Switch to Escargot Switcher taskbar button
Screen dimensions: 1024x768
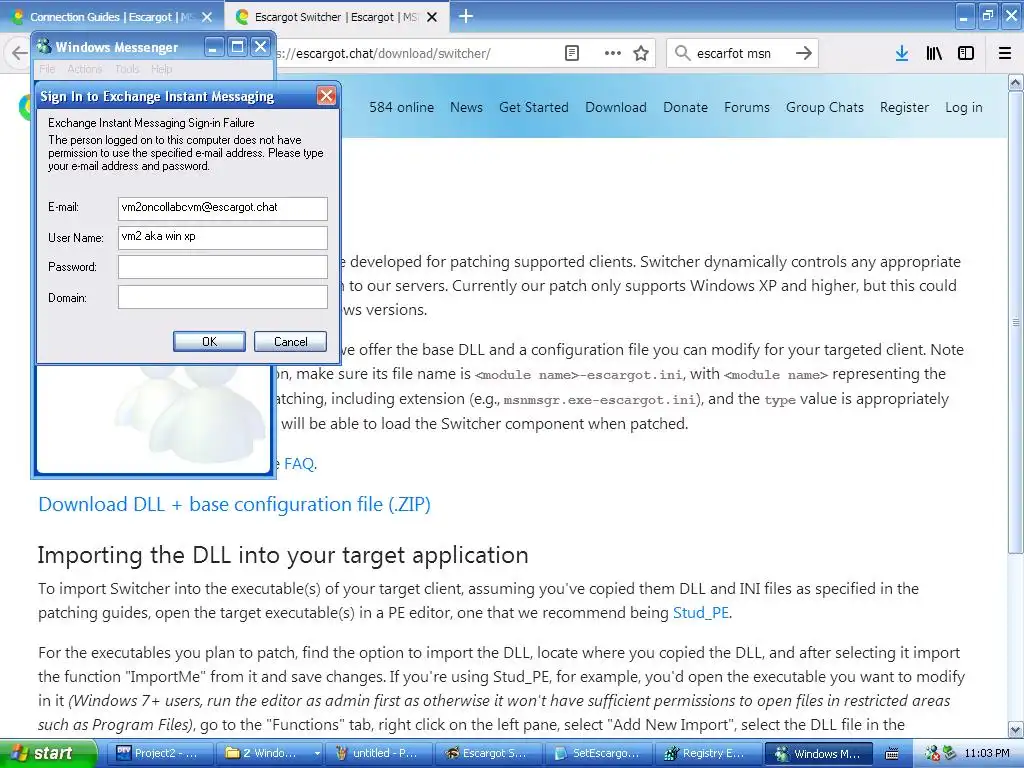pos(488,753)
